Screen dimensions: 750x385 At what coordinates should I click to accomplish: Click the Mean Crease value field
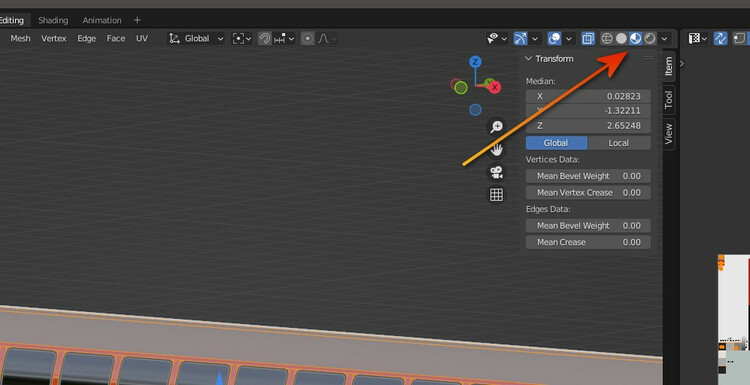(x=588, y=242)
